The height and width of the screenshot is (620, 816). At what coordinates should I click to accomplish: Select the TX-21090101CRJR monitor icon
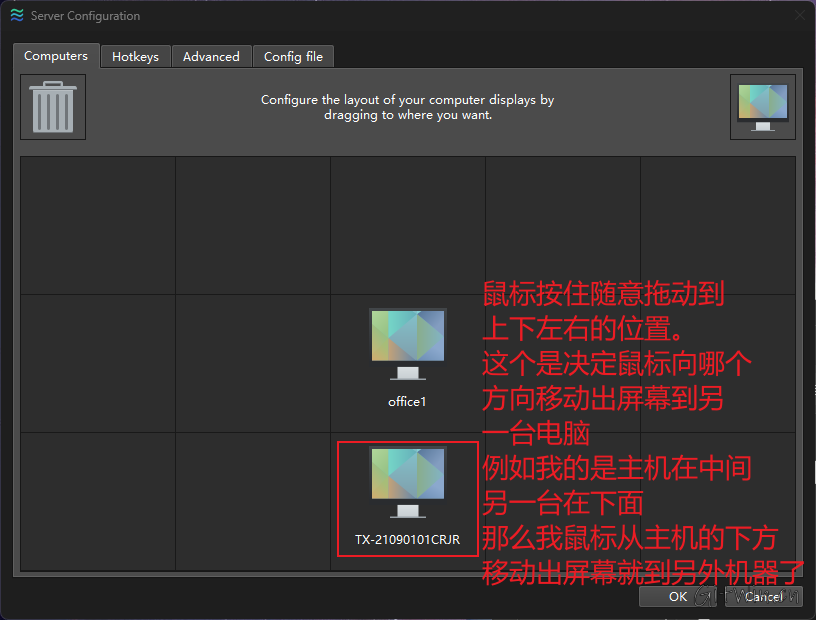pyautogui.click(x=407, y=482)
